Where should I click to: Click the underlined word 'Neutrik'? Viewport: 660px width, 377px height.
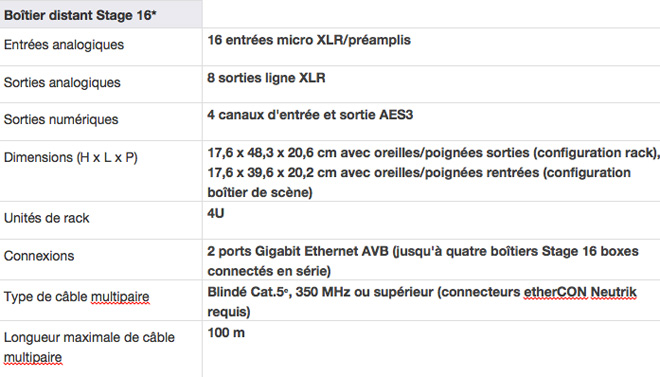[614, 292]
